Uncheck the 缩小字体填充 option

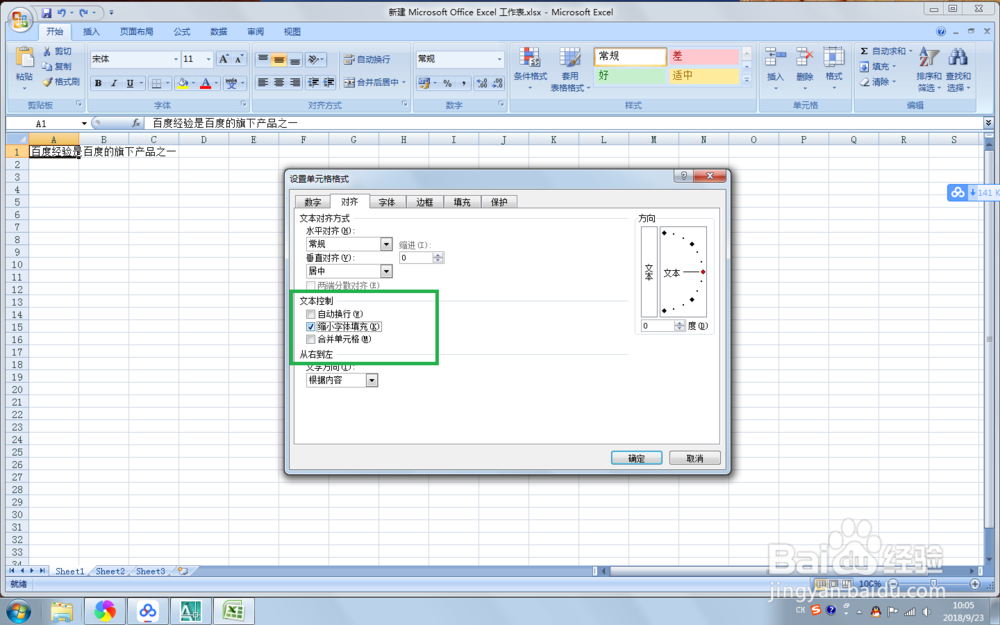[311, 326]
